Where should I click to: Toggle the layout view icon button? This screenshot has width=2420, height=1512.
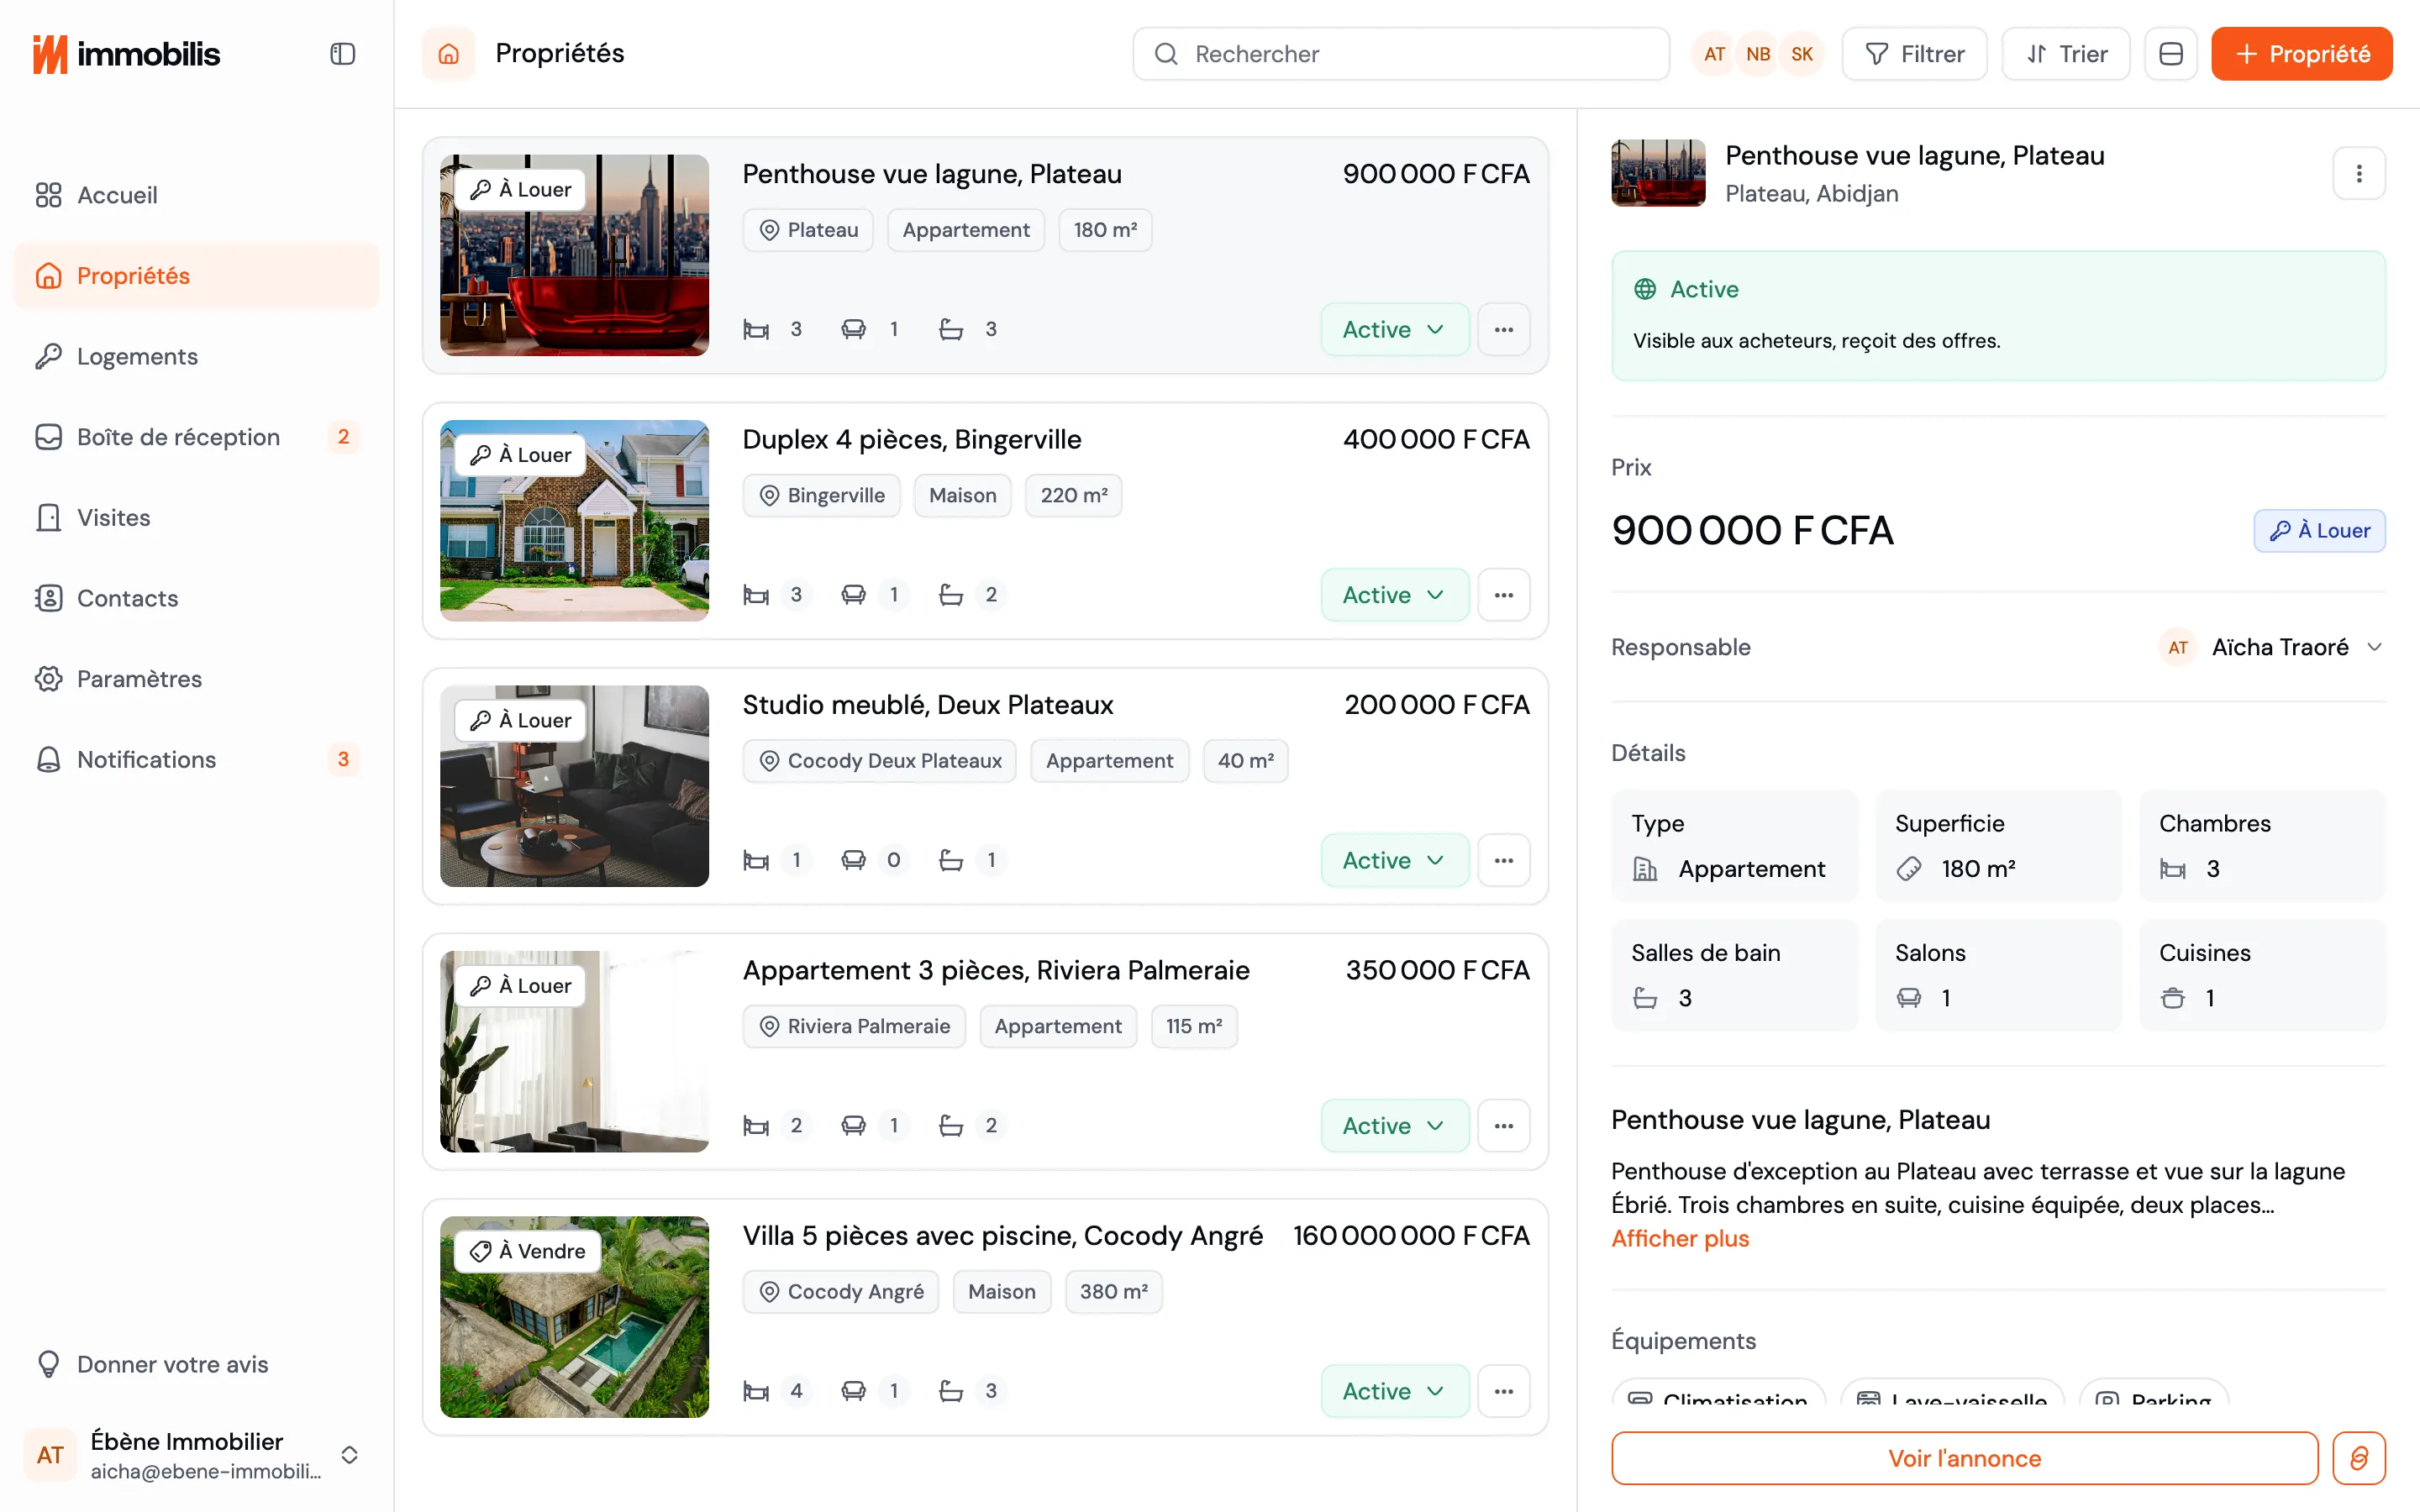pos(2170,54)
